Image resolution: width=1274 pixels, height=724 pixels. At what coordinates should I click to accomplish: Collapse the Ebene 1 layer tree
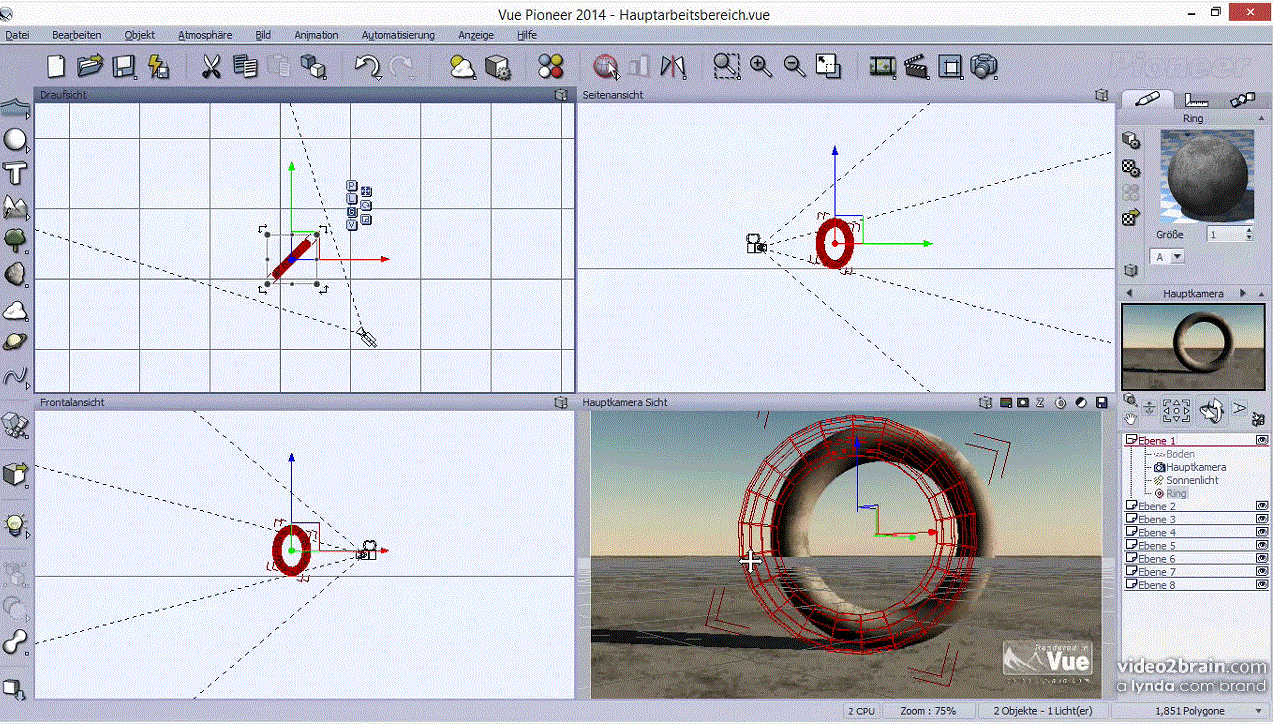[1131, 440]
